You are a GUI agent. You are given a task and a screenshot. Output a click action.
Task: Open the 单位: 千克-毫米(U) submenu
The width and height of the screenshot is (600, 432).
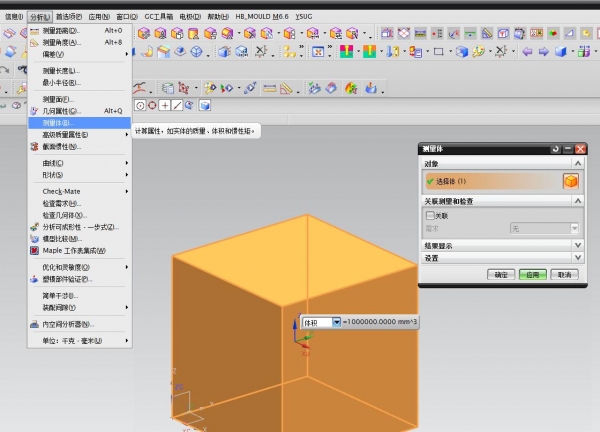coord(80,341)
